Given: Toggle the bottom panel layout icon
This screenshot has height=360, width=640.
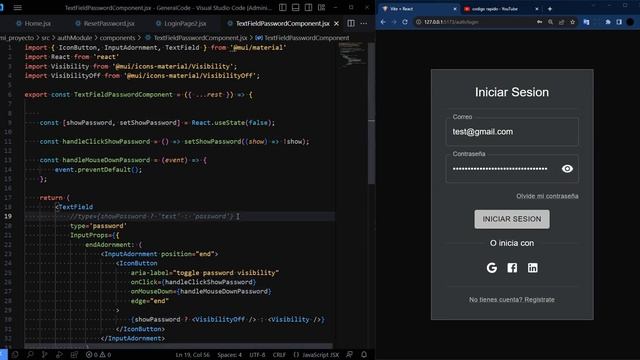Looking at the screenshot, I should tap(296, 8).
